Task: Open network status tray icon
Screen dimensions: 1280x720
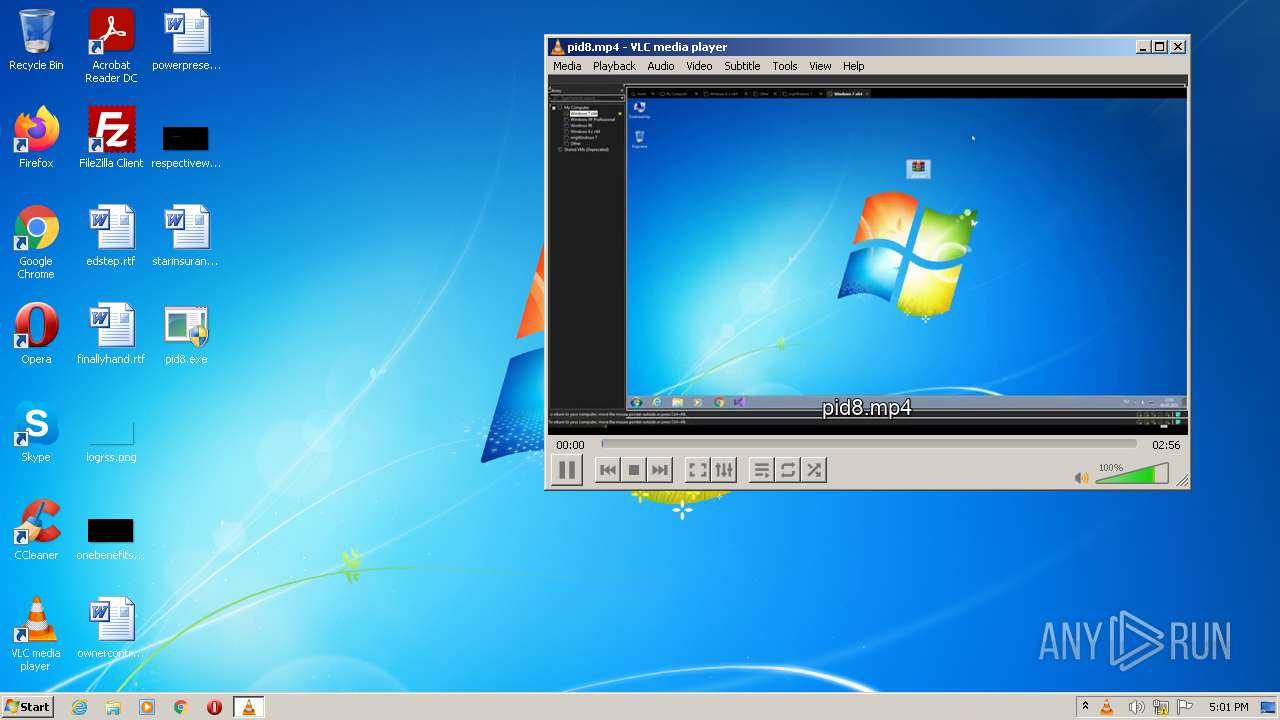Action: [1161, 707]
